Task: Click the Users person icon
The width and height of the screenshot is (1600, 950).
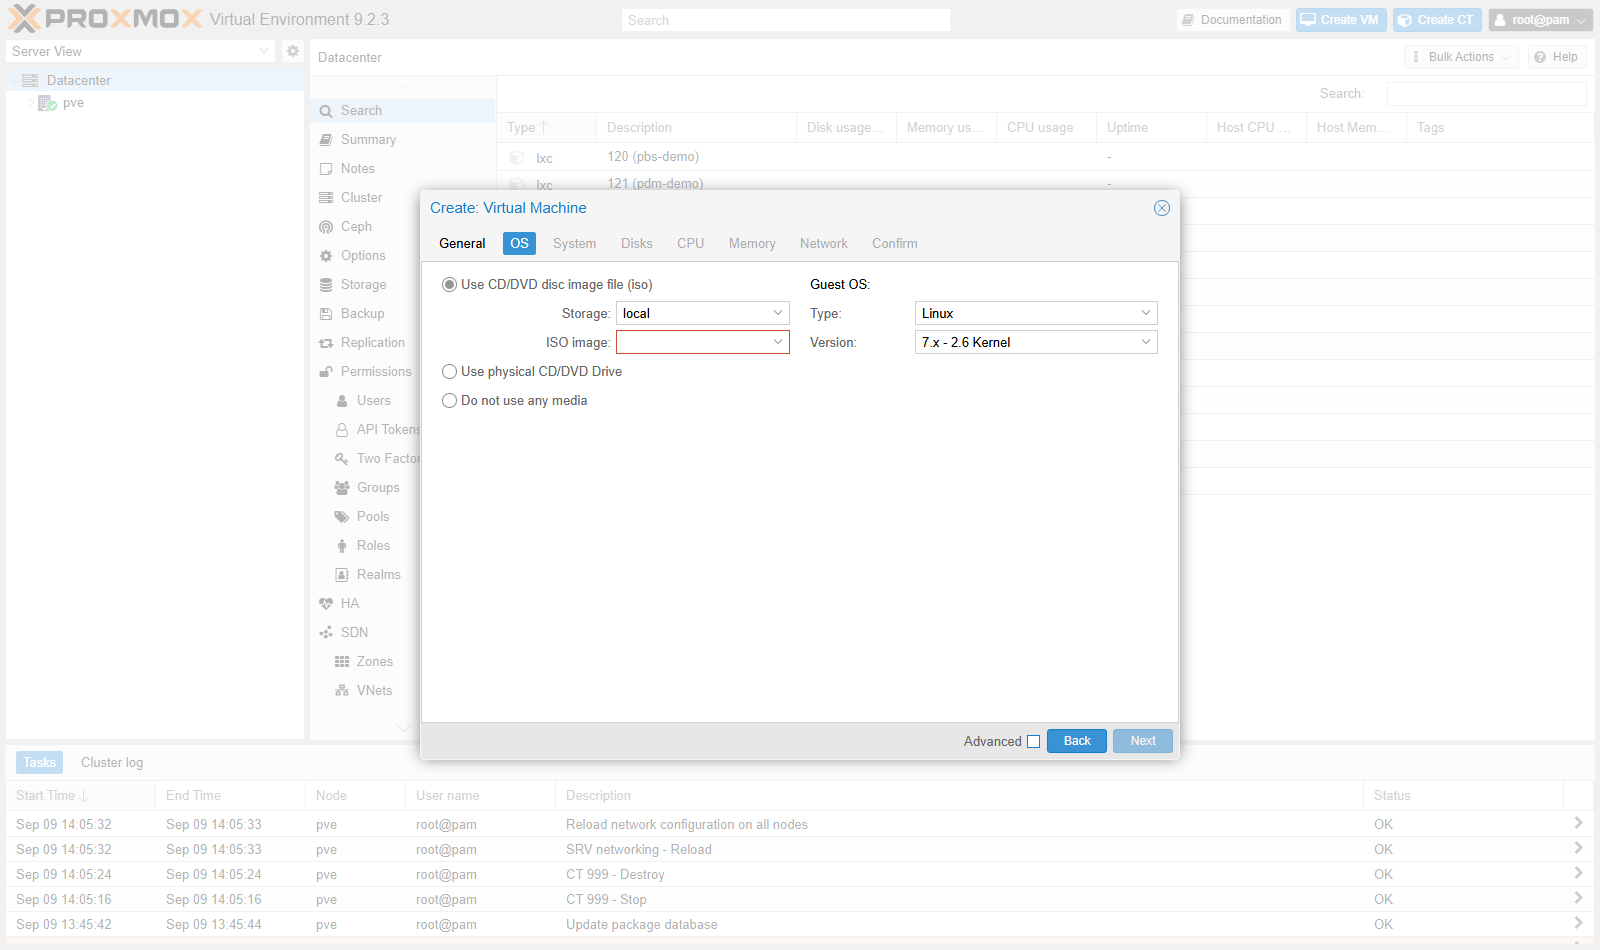Action: (342, 401)
